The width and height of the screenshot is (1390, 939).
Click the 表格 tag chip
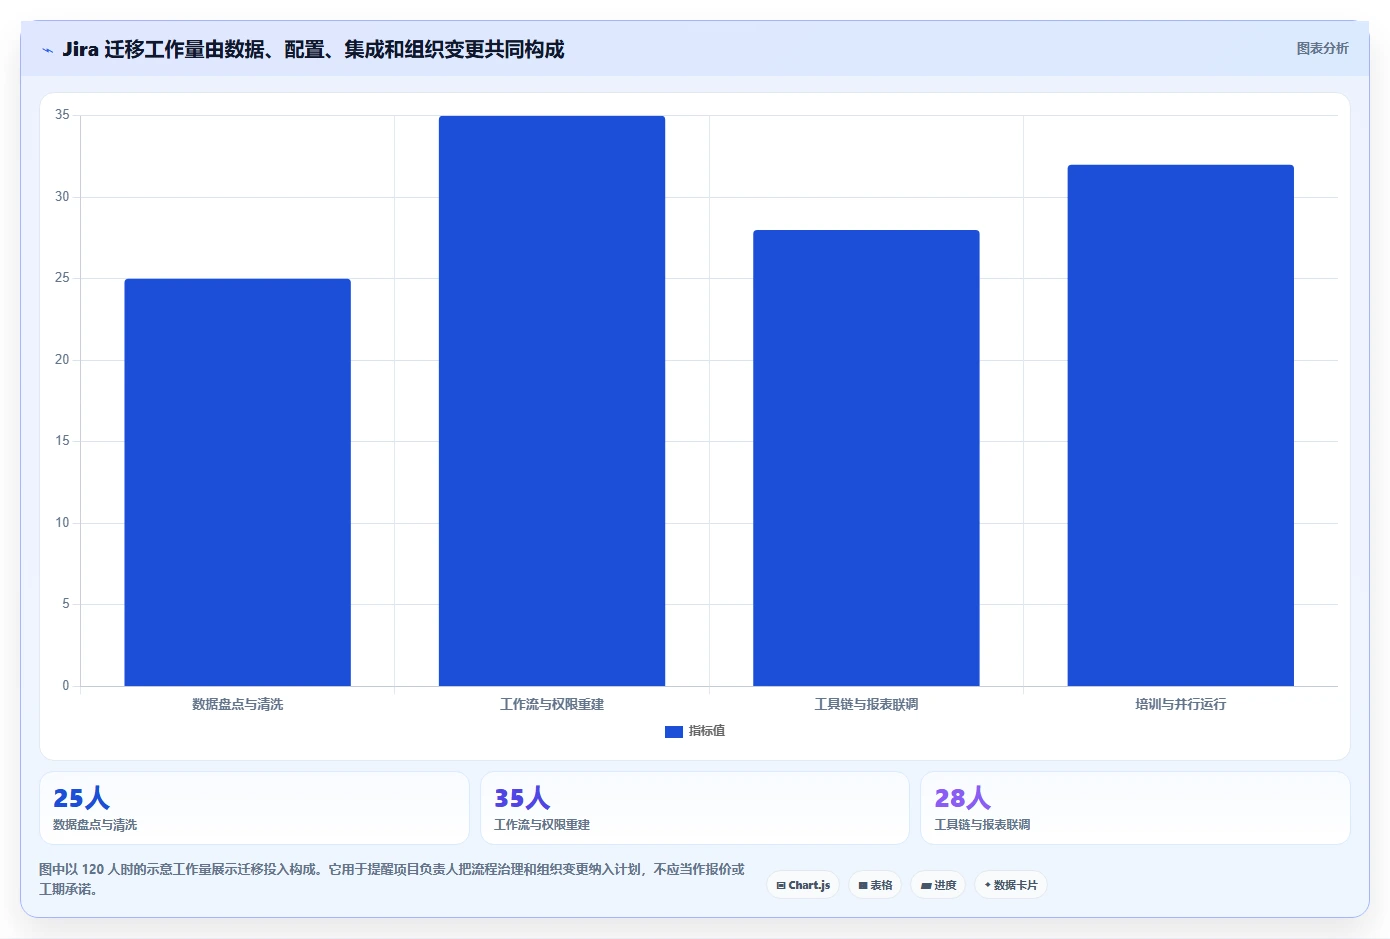(875, 885)
